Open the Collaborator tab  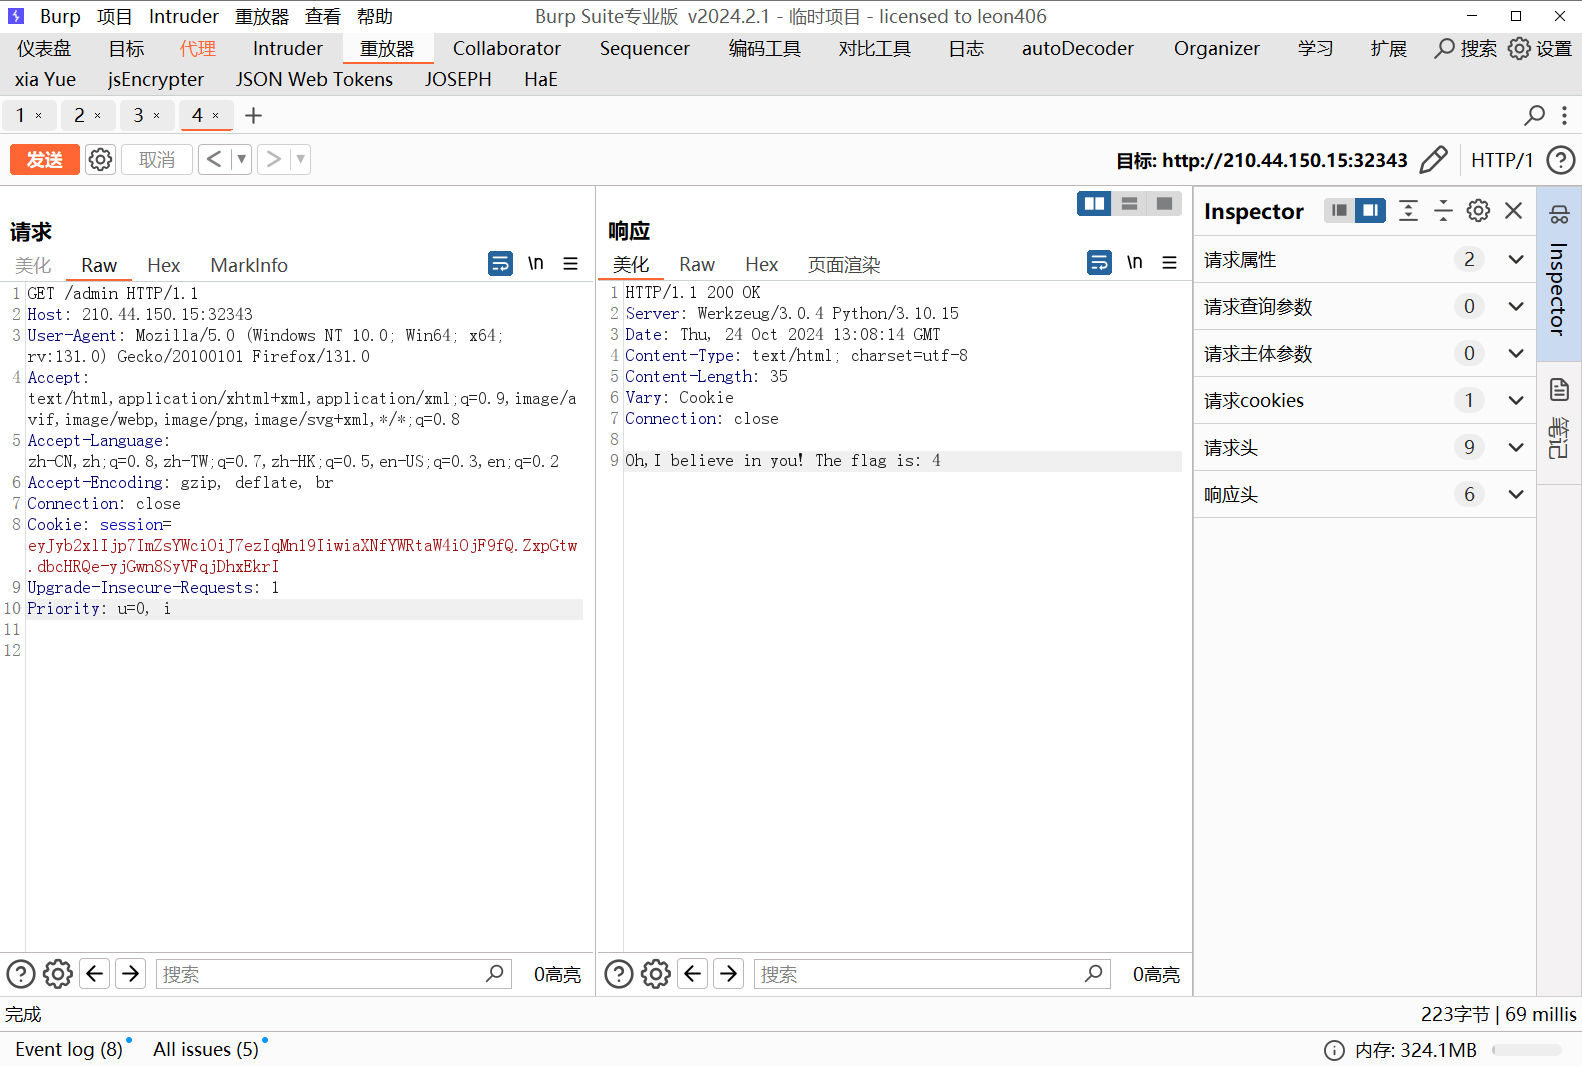(x=507, y=48)
